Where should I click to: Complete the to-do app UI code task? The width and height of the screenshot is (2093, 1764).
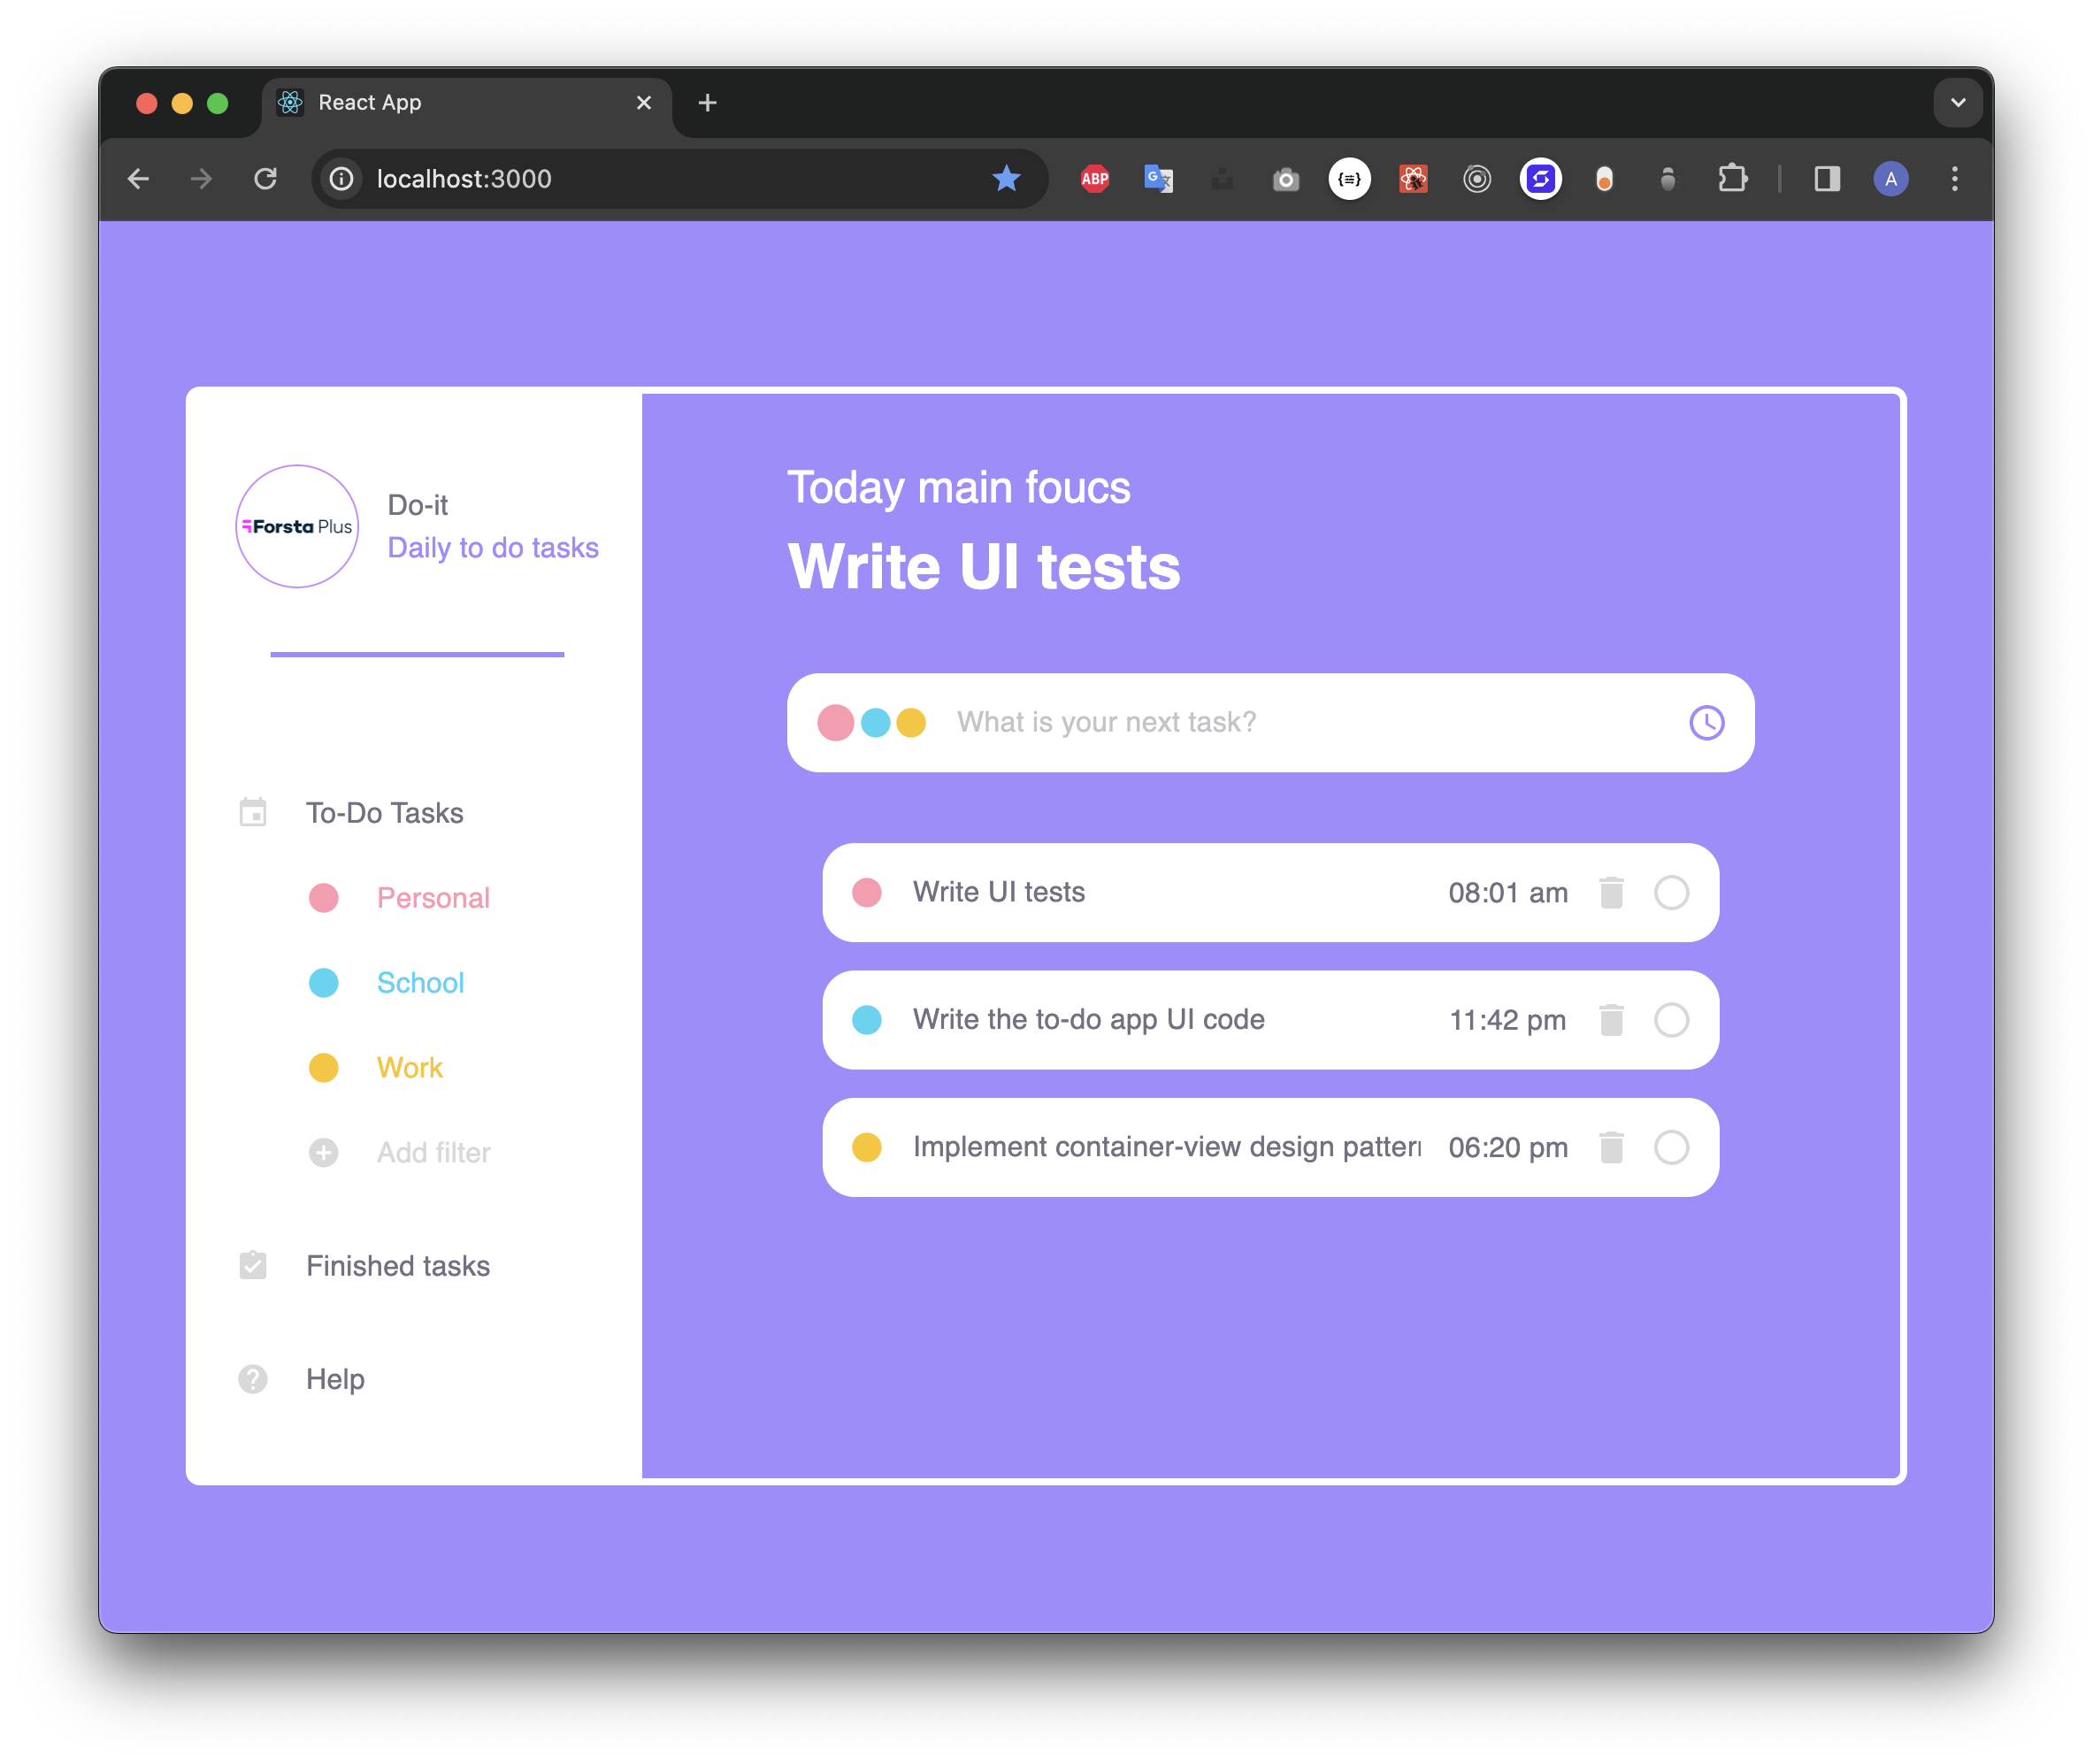[x=1671, y=1020]
